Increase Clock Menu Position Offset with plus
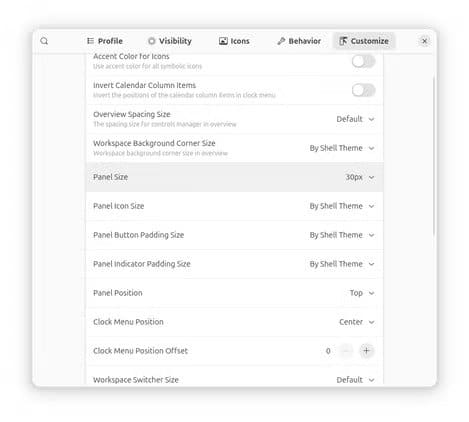This screenshot has width=469, height=422. 366,351
